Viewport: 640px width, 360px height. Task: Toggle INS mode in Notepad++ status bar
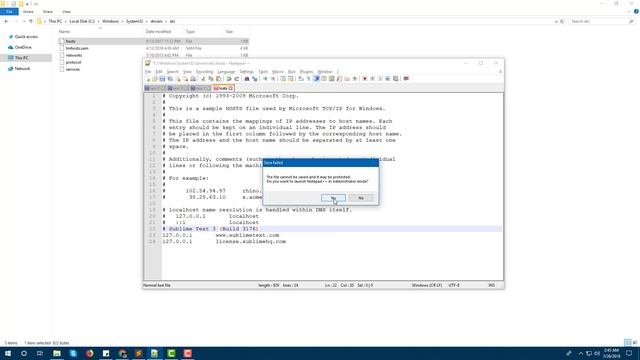(x=492, y=285)
